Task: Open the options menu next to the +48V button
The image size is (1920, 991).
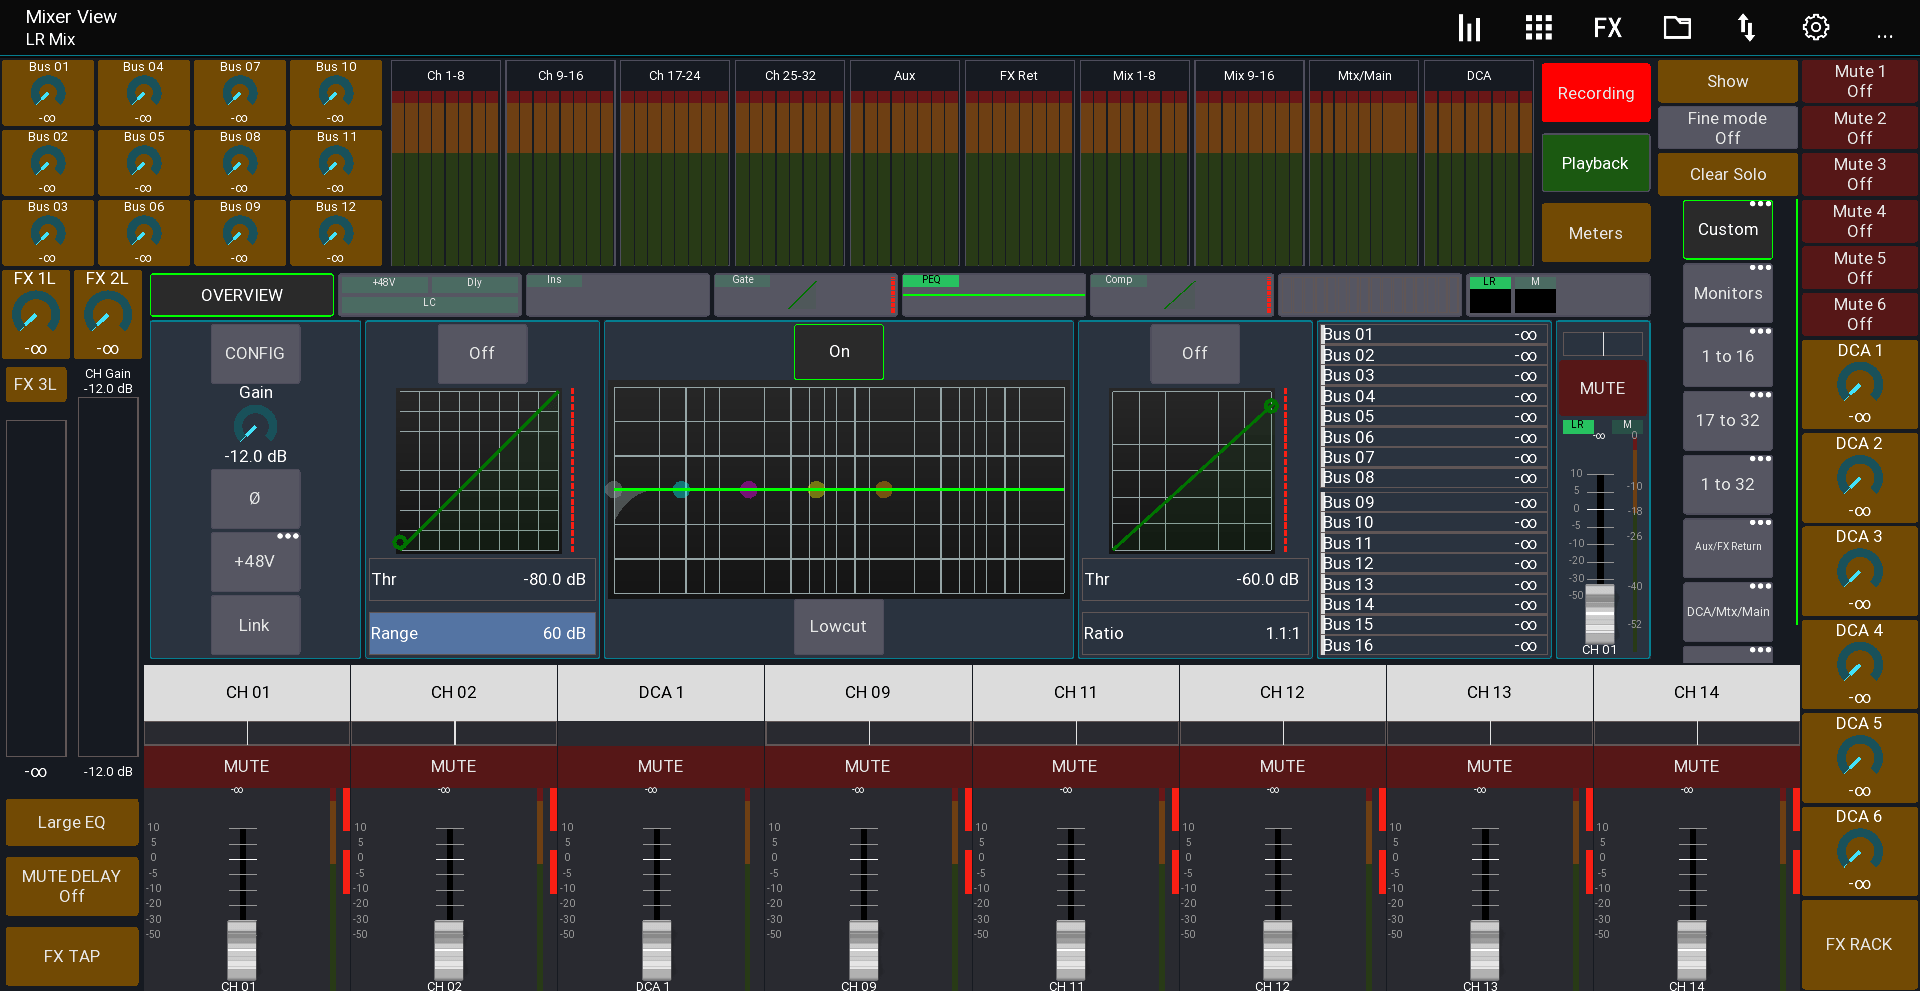Action: click(287, 535)
